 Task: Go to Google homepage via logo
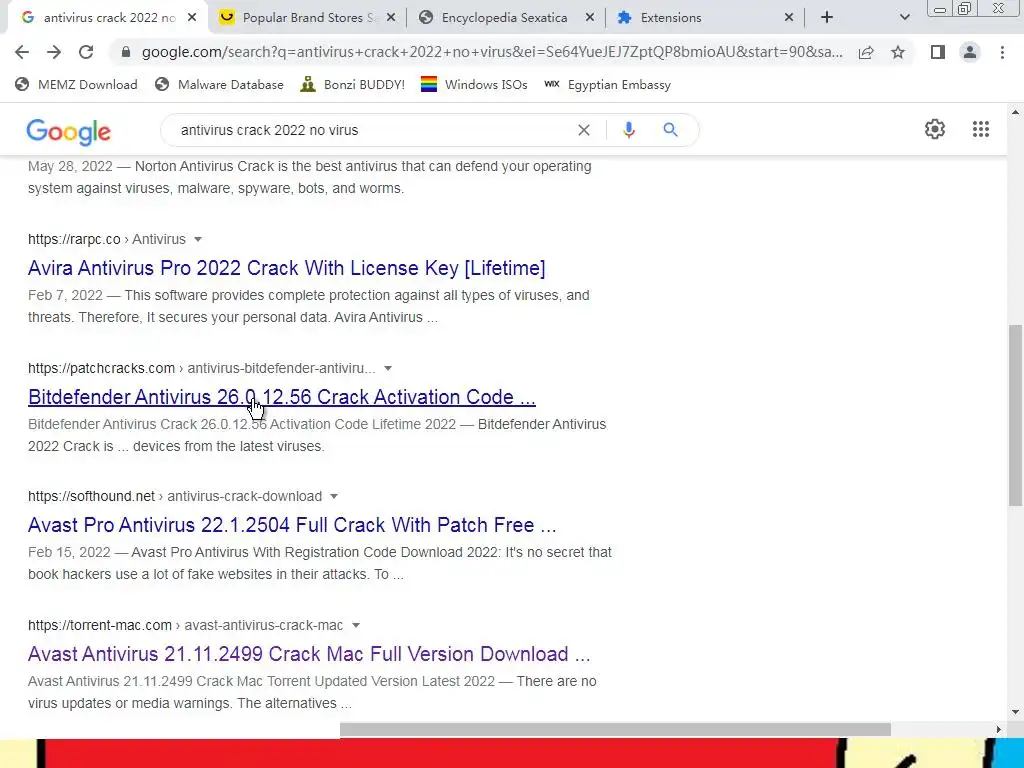(x=69, y=132)
